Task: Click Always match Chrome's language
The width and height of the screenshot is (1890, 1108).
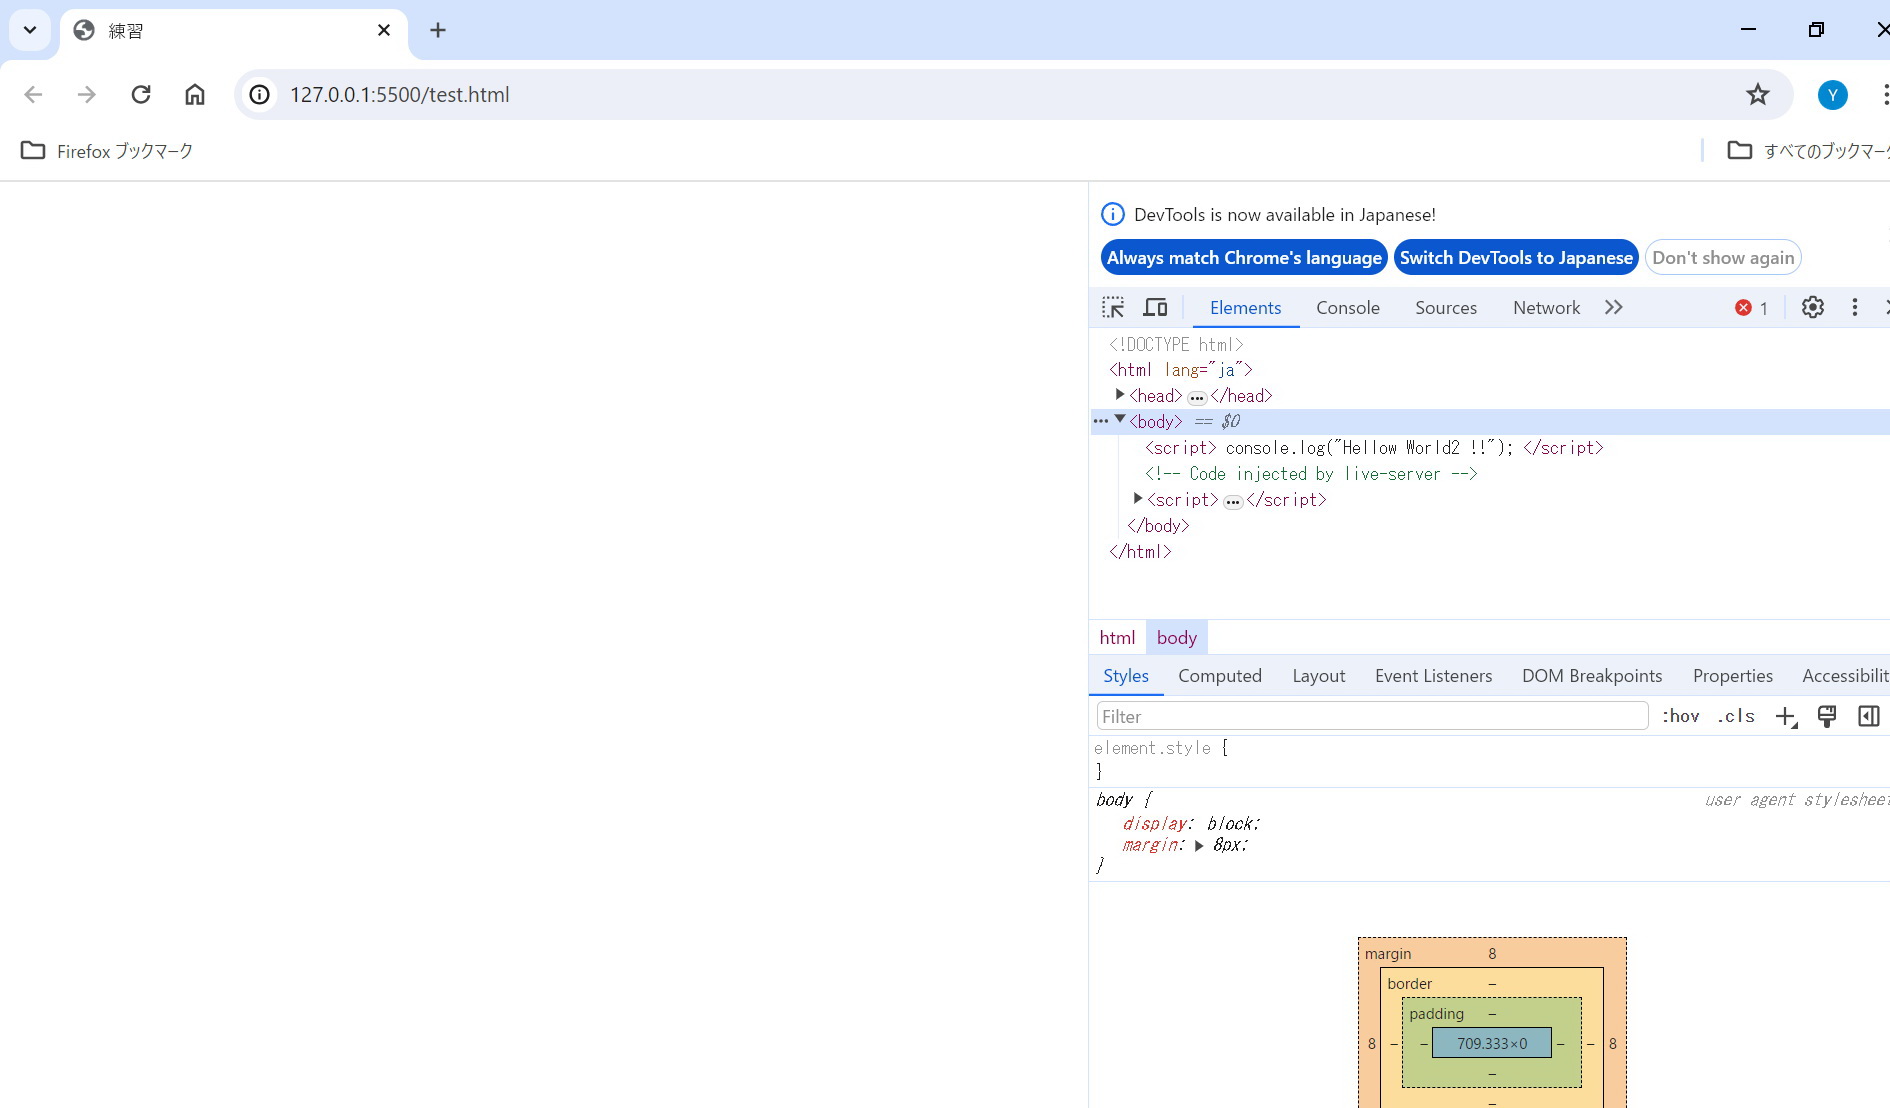Action: pos(1244,258)
